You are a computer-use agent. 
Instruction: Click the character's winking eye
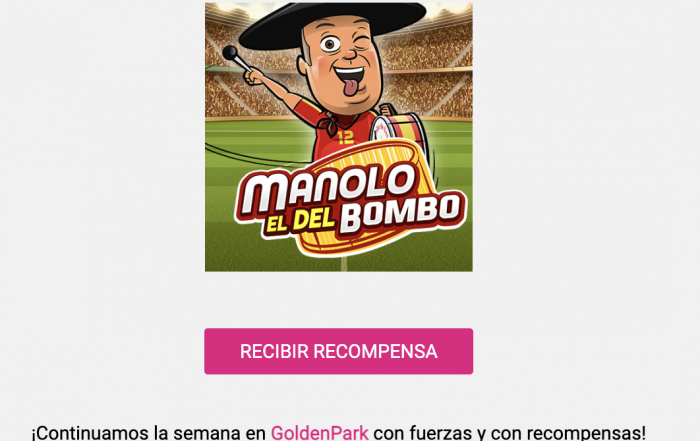click(x=362, y=44)
